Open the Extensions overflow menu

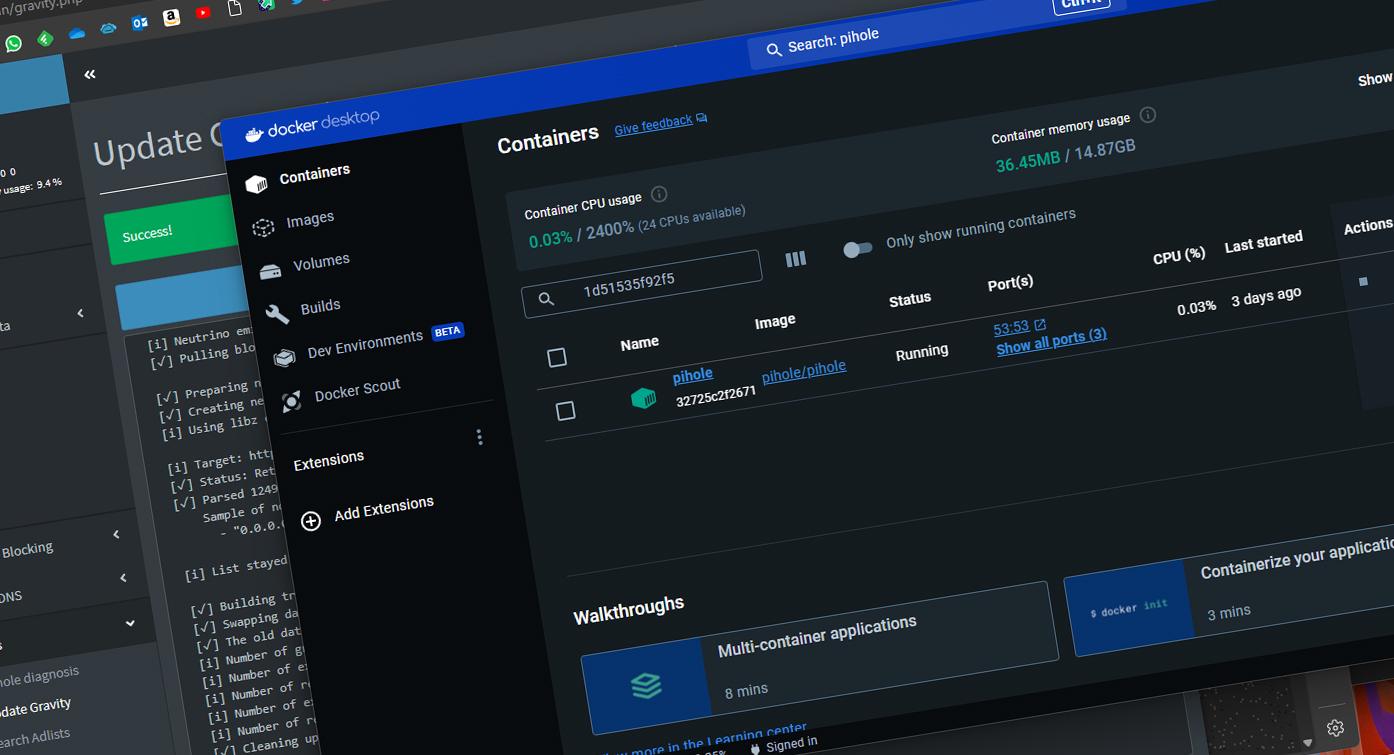click(x=479, y=437)
